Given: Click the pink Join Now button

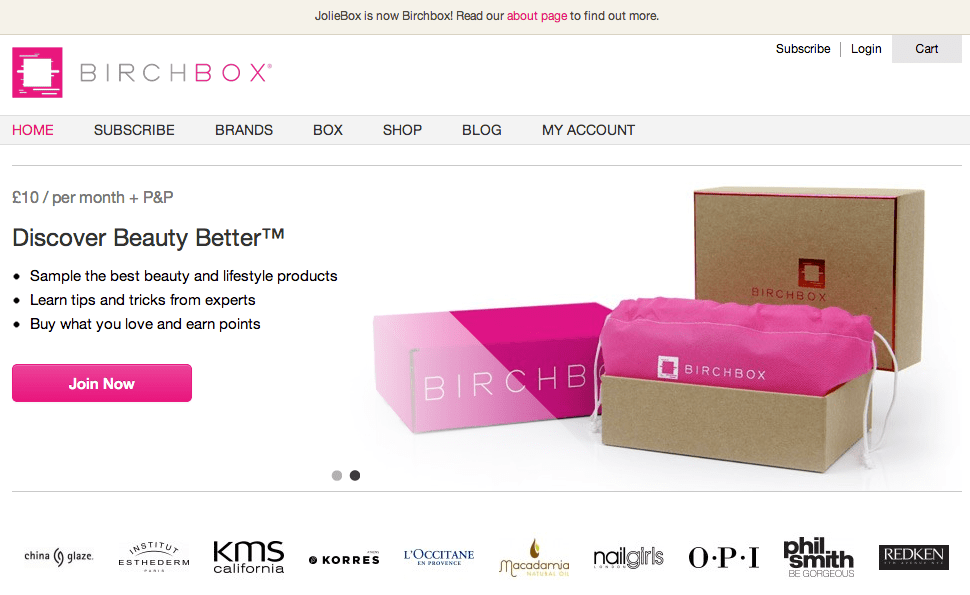Looking at the screenshot, I should tap(101, 383).
